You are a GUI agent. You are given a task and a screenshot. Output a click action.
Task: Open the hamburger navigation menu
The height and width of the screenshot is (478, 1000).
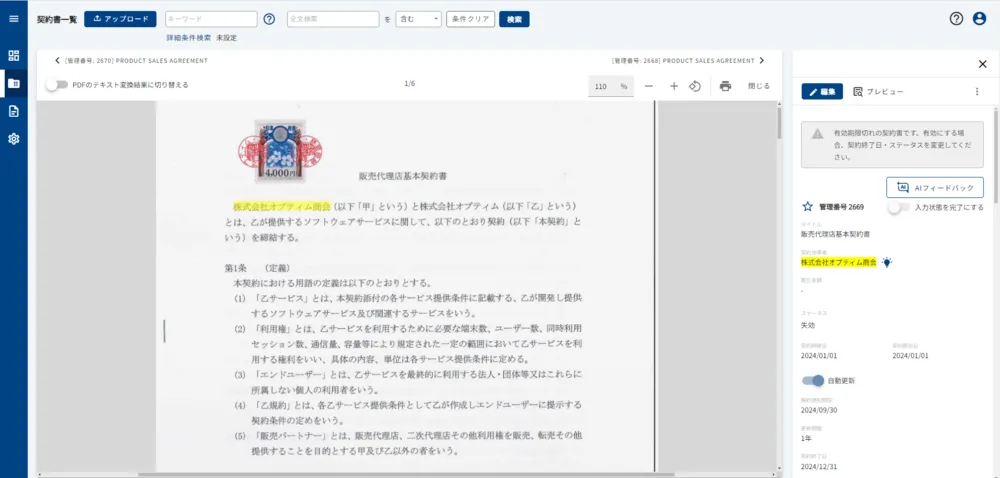pyautogui.click(x=13, y=18)
